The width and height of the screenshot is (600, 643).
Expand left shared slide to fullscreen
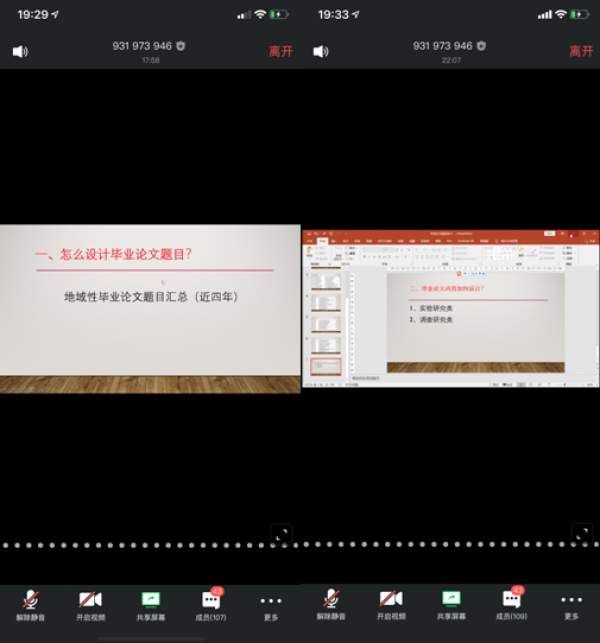pyautogui.click(x=281, y=534)
